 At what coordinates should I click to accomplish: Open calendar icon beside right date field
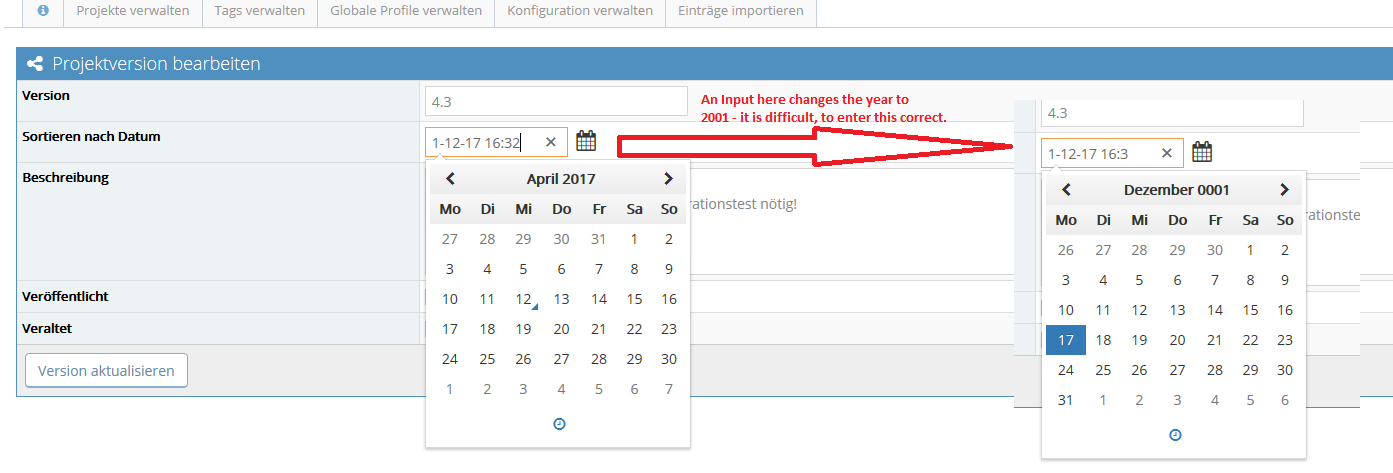tap(1202, 152)
